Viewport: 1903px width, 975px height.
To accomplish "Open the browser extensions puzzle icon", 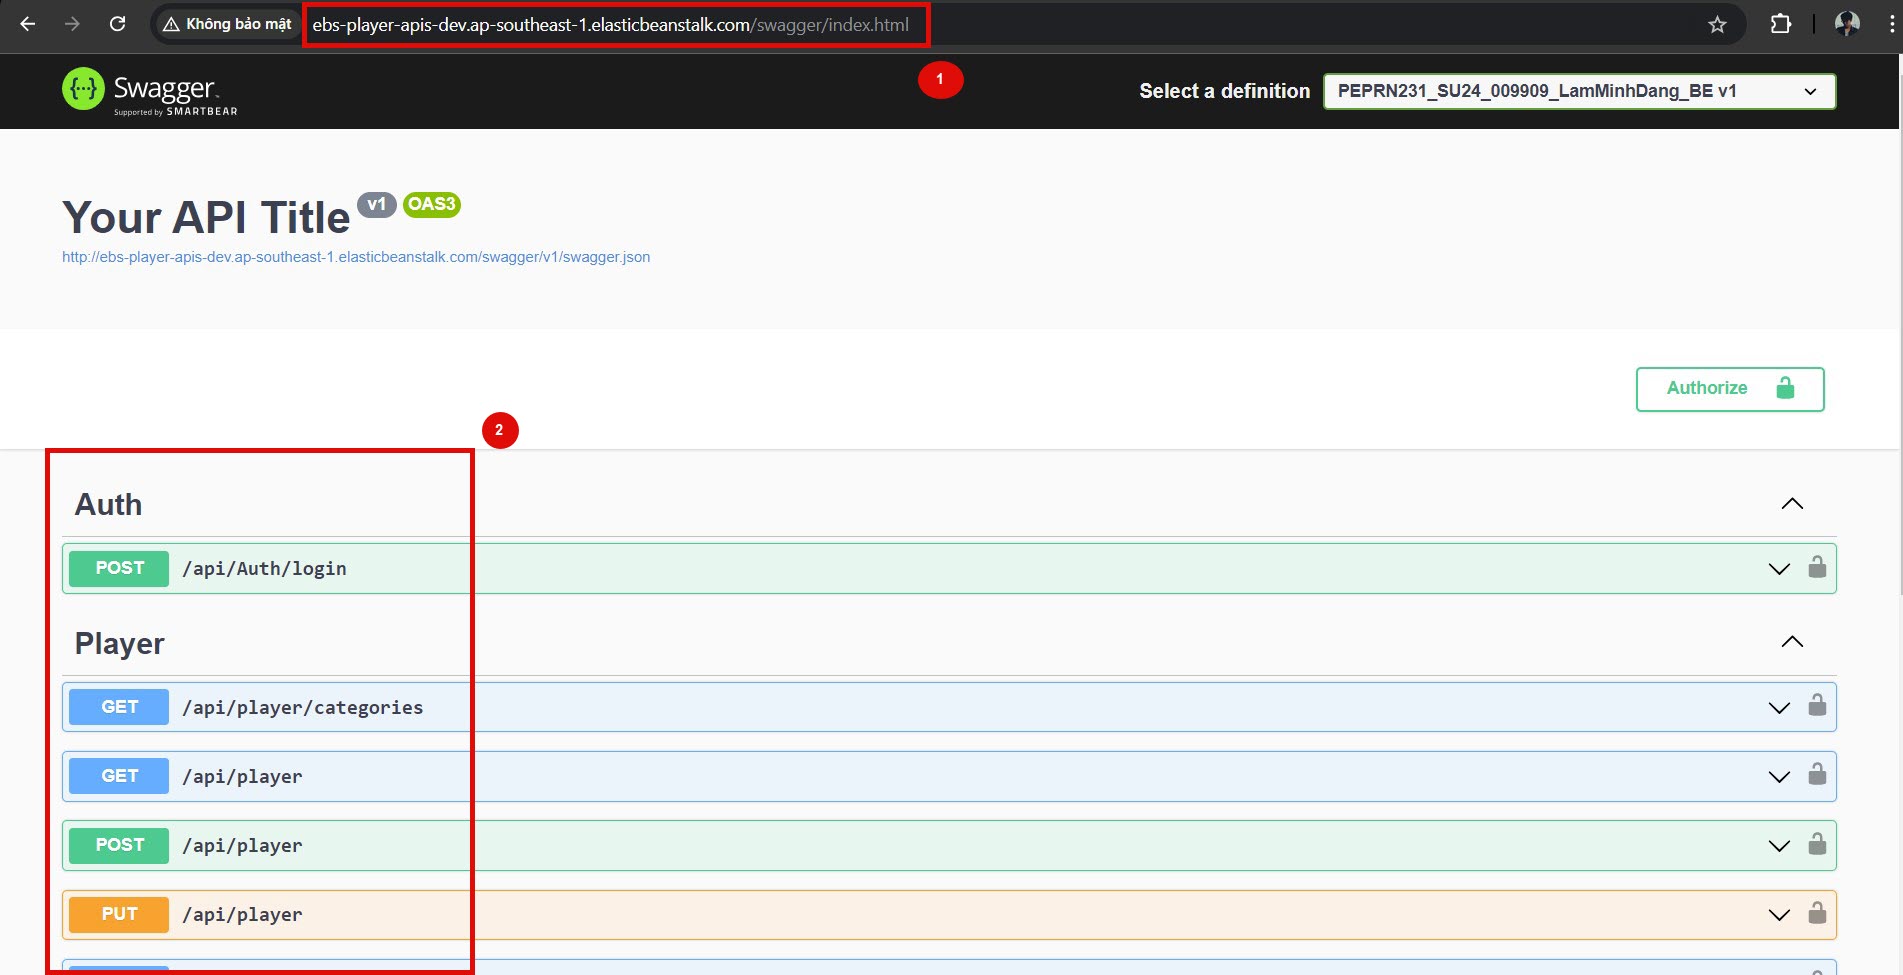I will 1781,24.
